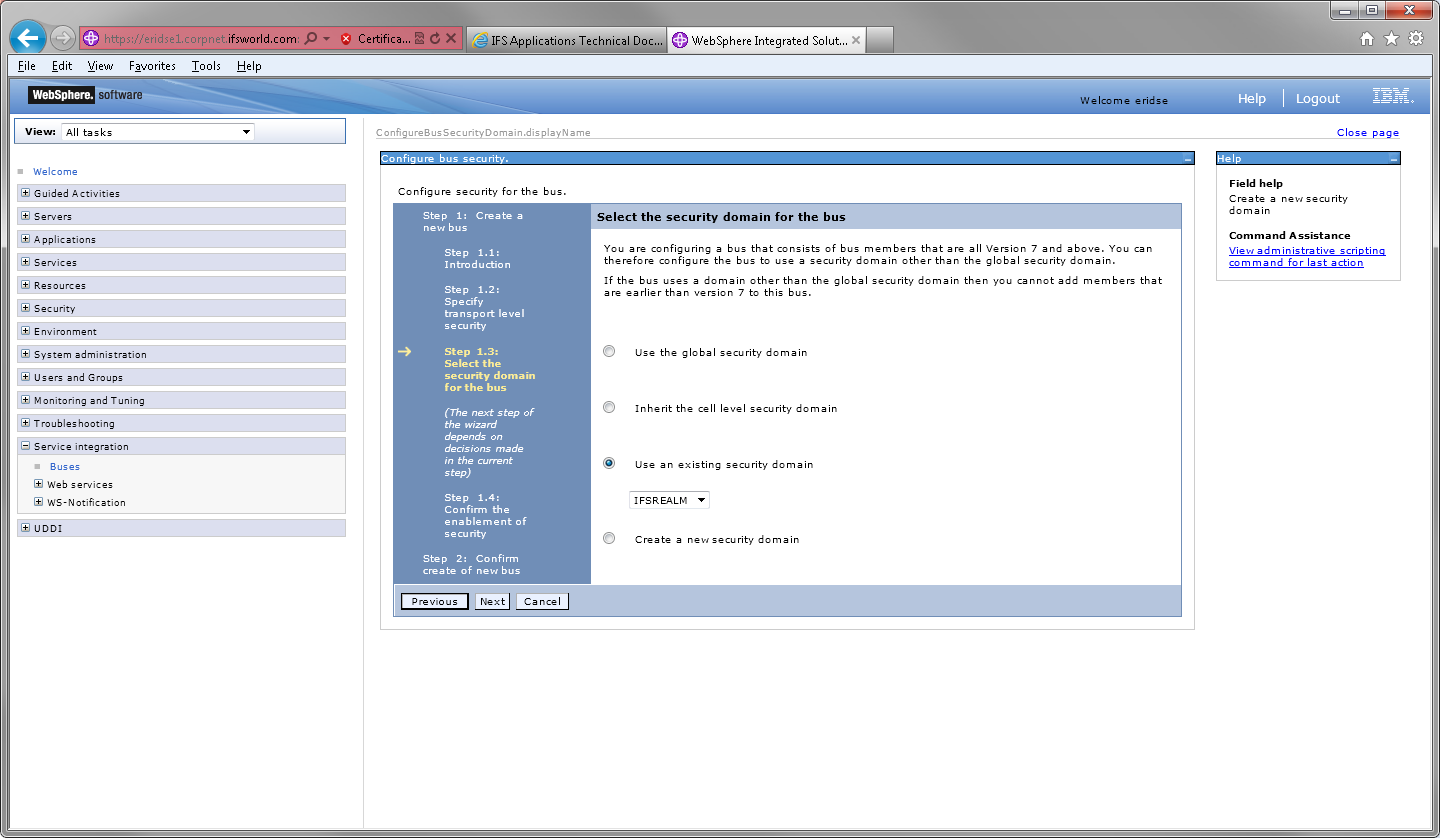This screenshot has height=838, width=1440.
Task: Expand the UDDI node
Action: [x=26, y=528]
